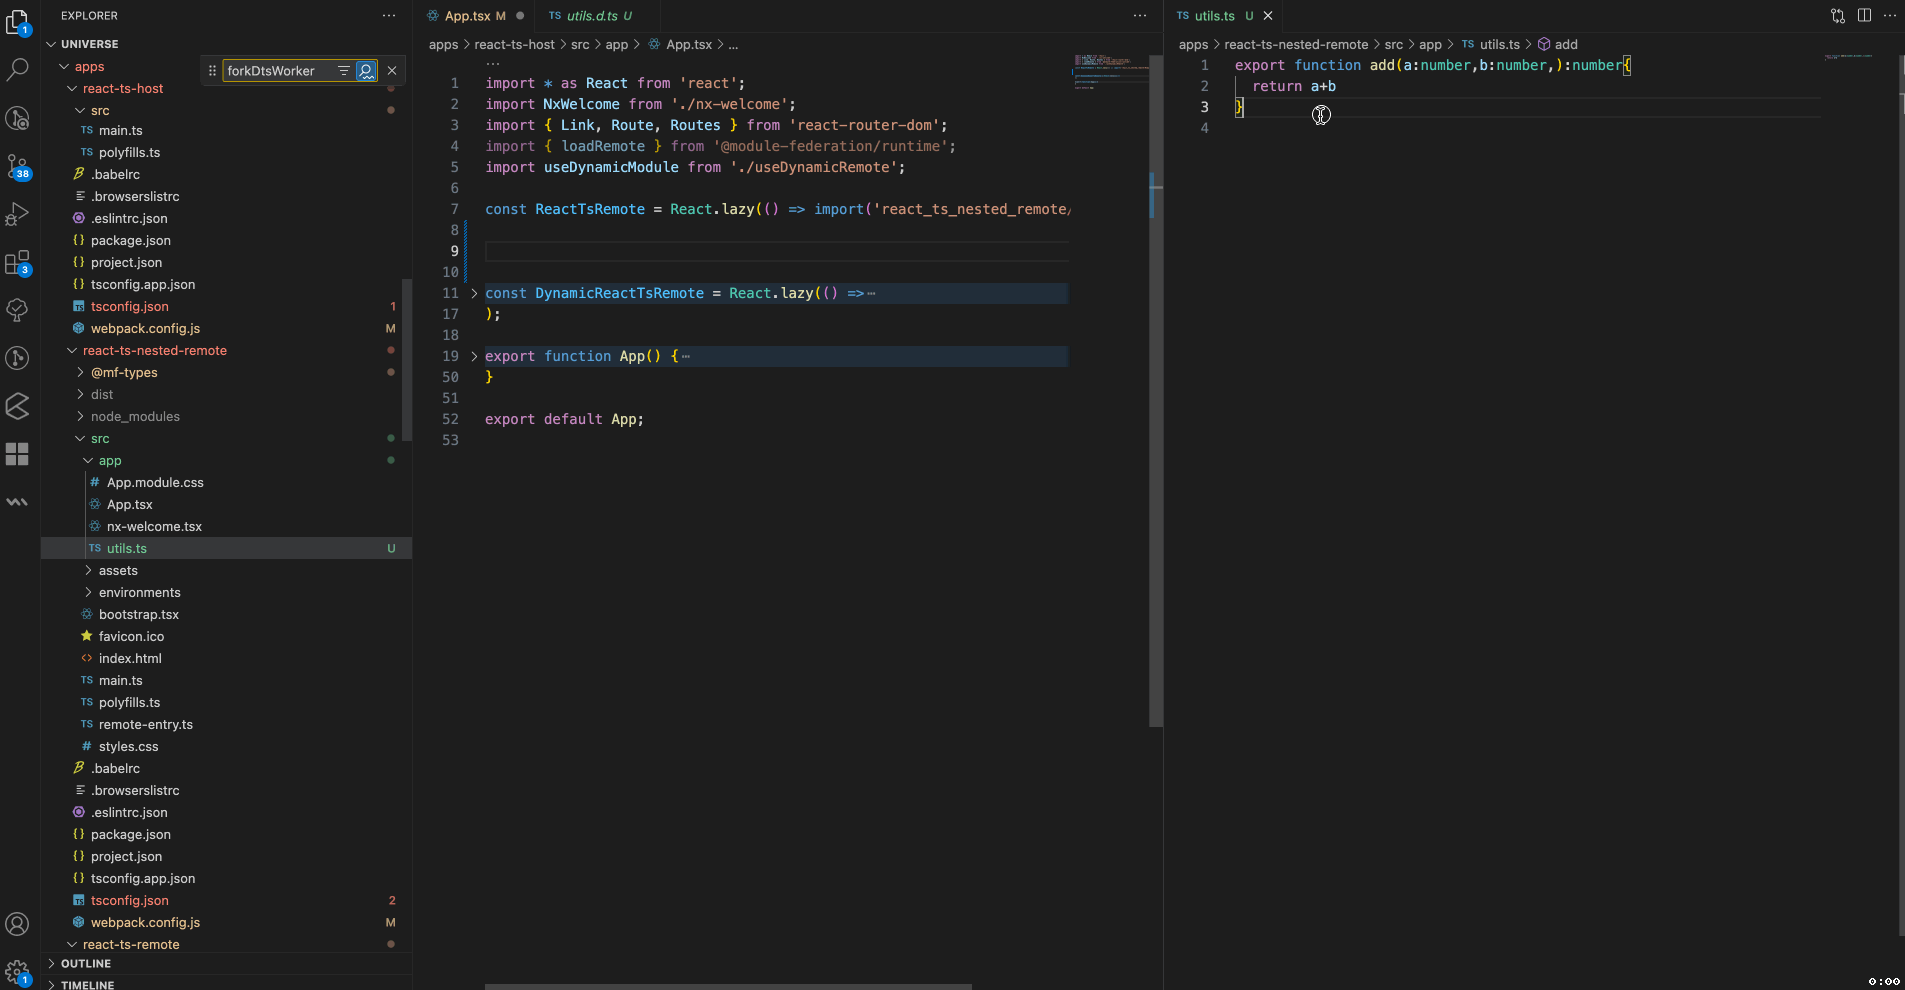The width and height of the screenshot is (1905, 990).
Task: Open Source Control view with 38 badge
Action: (18, 166)
